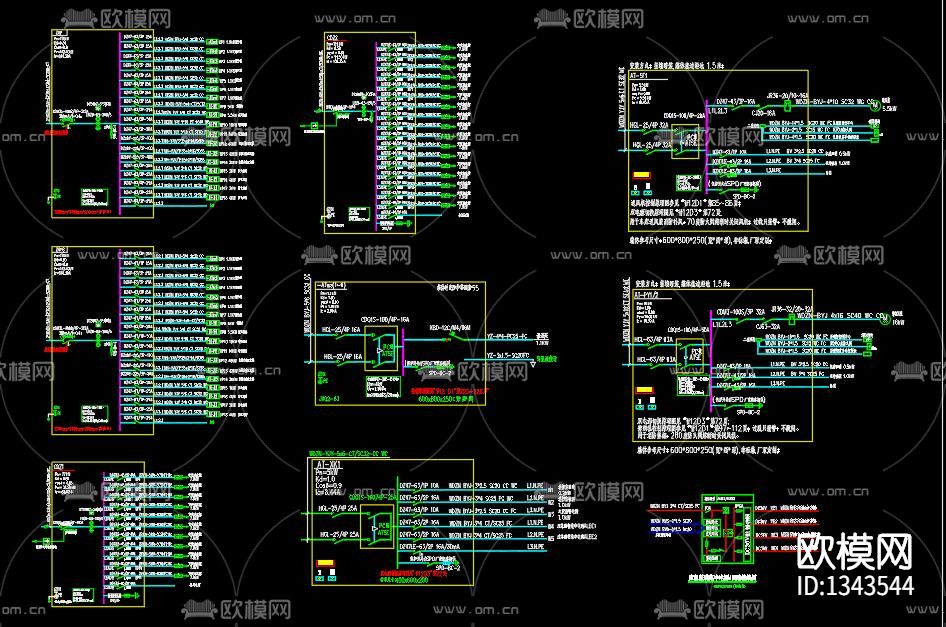Click the JR36-20/10-16A relay label

[x=787, y=96]
